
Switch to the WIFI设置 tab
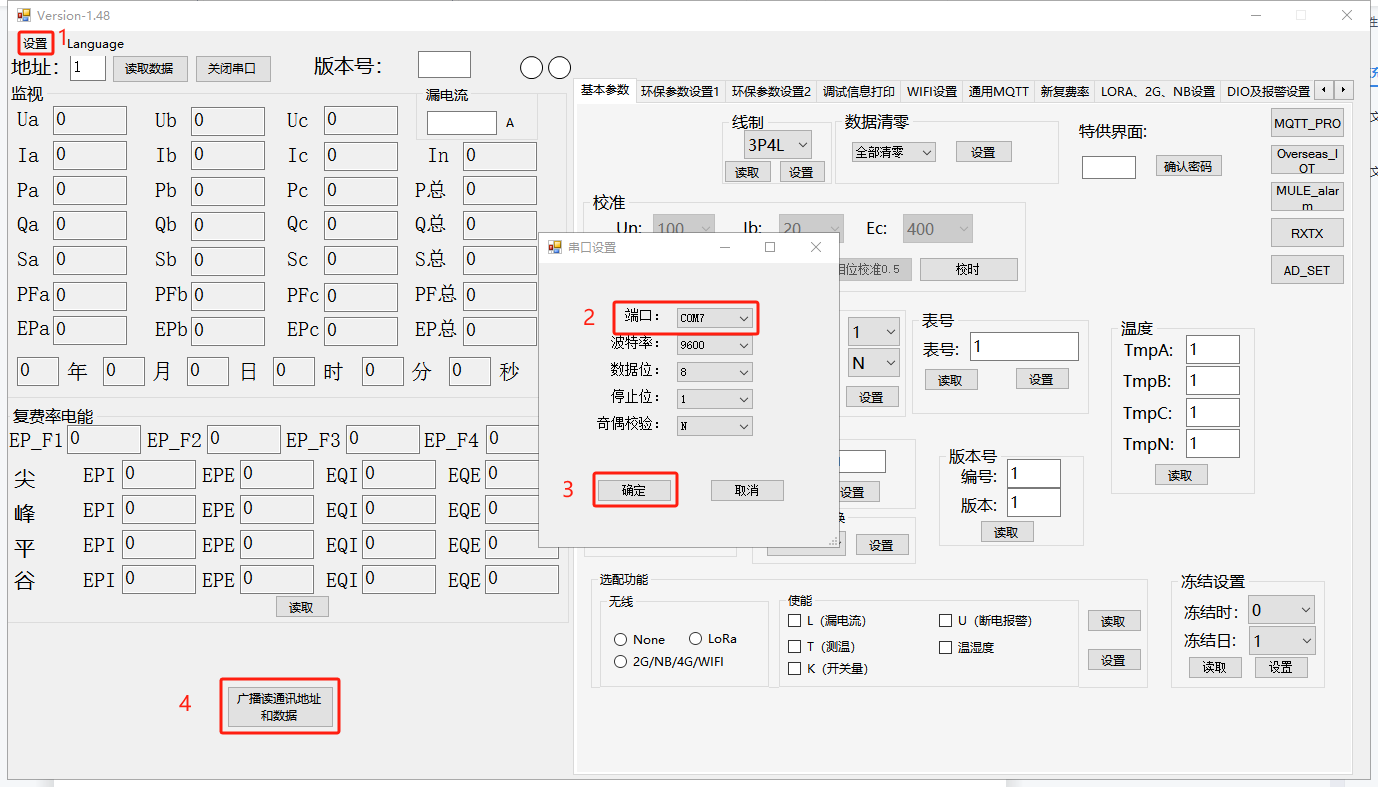pos(931,91)
